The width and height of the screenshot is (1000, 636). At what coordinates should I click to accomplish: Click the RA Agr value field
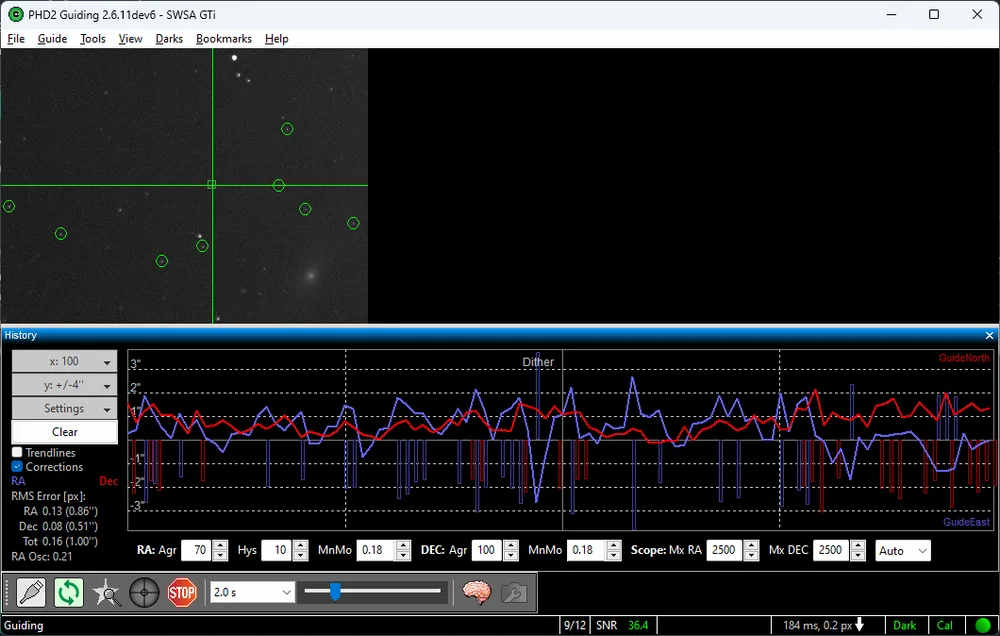(x=196, y=550)
